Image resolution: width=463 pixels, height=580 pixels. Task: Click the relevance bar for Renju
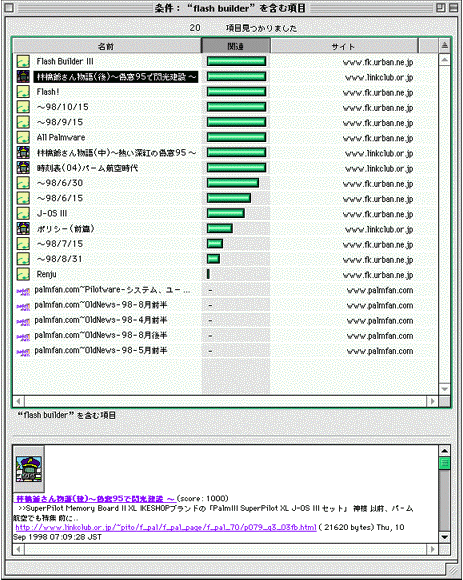[x=209, y=274]
